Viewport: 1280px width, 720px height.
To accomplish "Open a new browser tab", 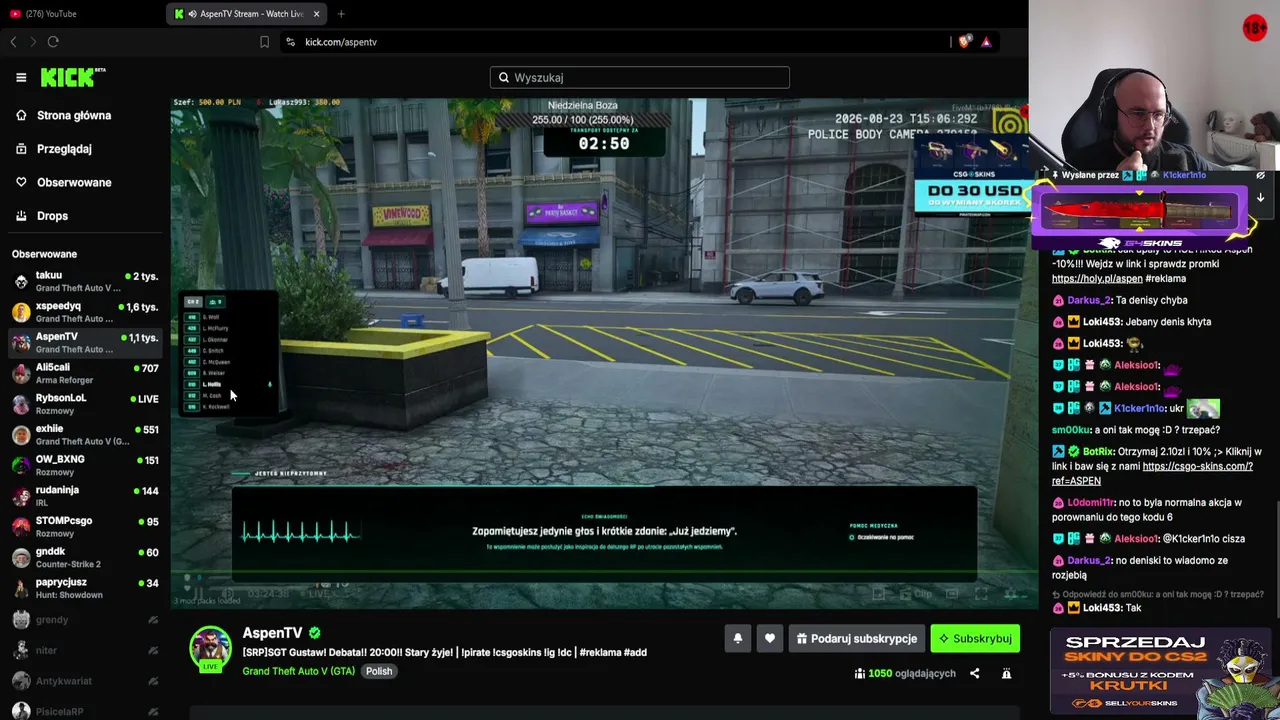I will click(x=341, y=14).
